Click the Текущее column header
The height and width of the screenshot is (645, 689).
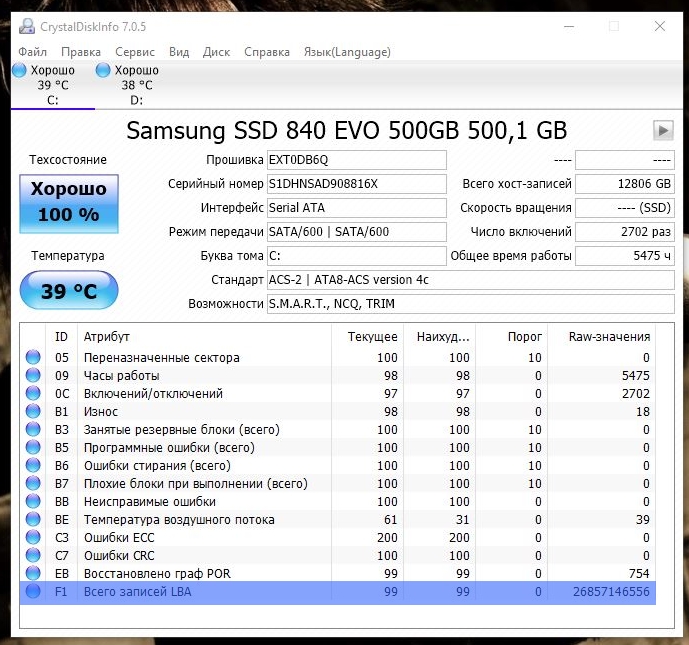[367, 337]
